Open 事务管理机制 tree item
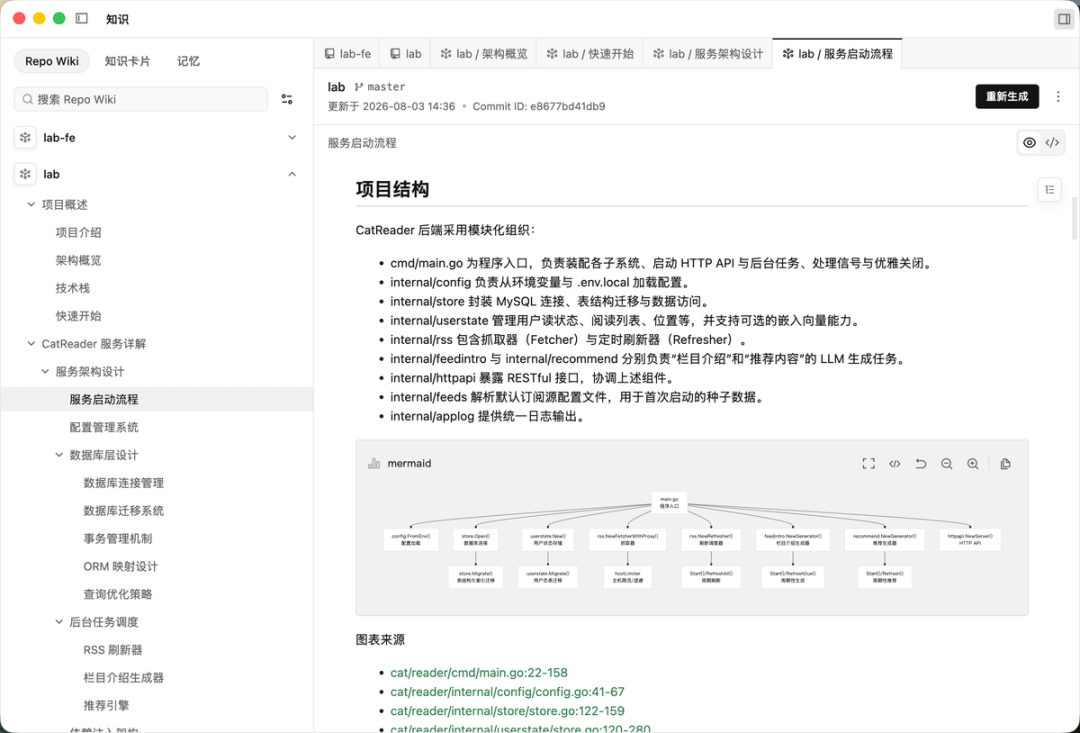 click(x=117, y=538)
